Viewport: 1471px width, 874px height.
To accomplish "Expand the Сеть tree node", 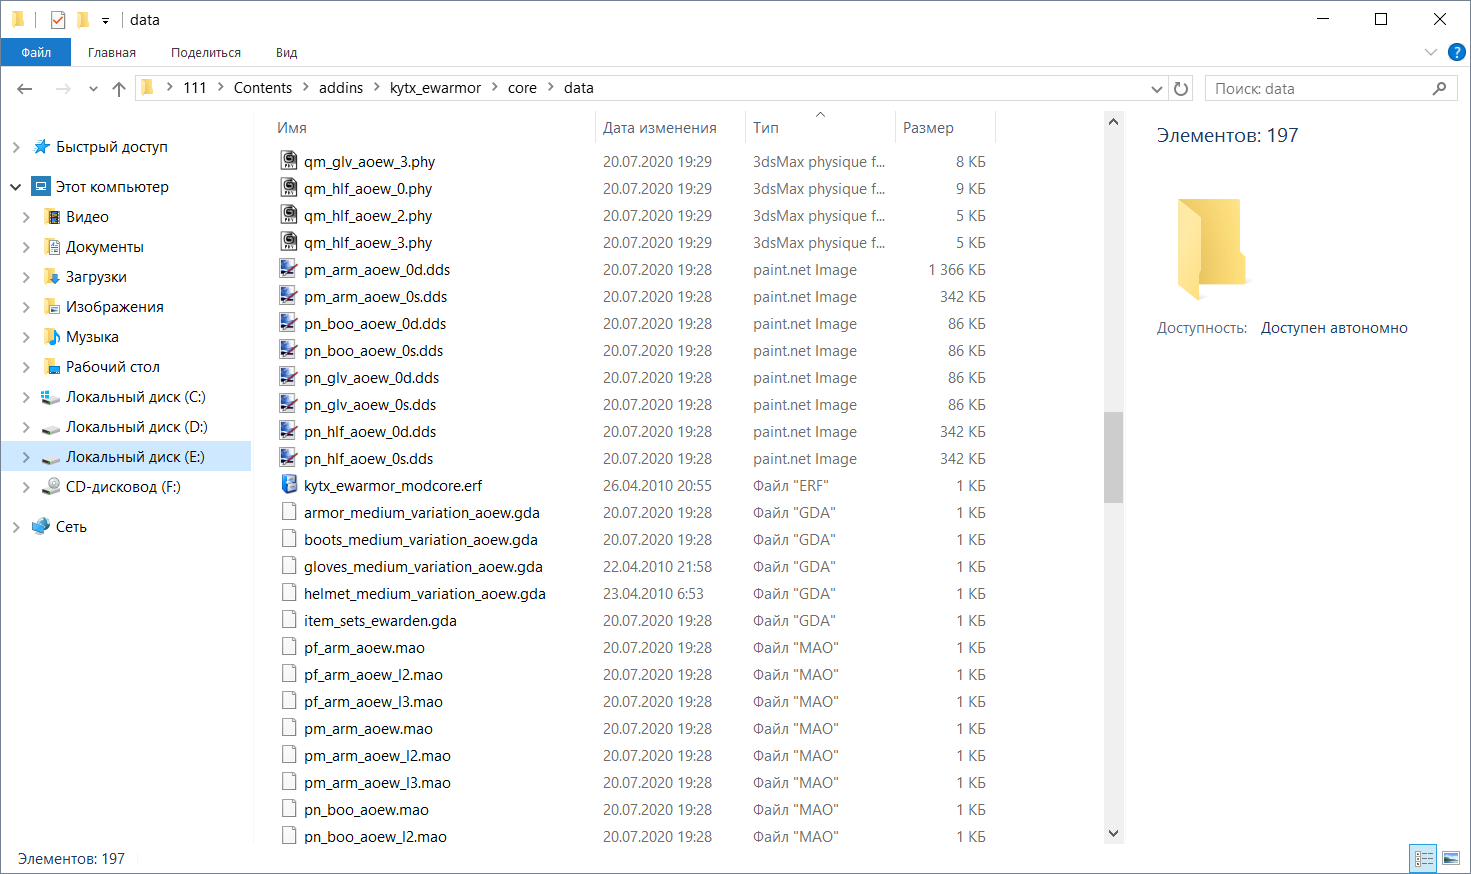I will coord(16,527).
